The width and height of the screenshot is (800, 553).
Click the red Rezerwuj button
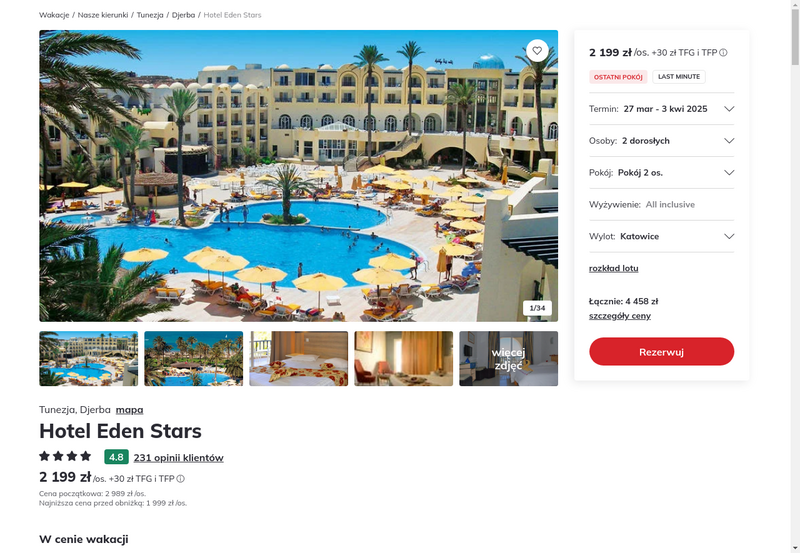pos(661,351)
